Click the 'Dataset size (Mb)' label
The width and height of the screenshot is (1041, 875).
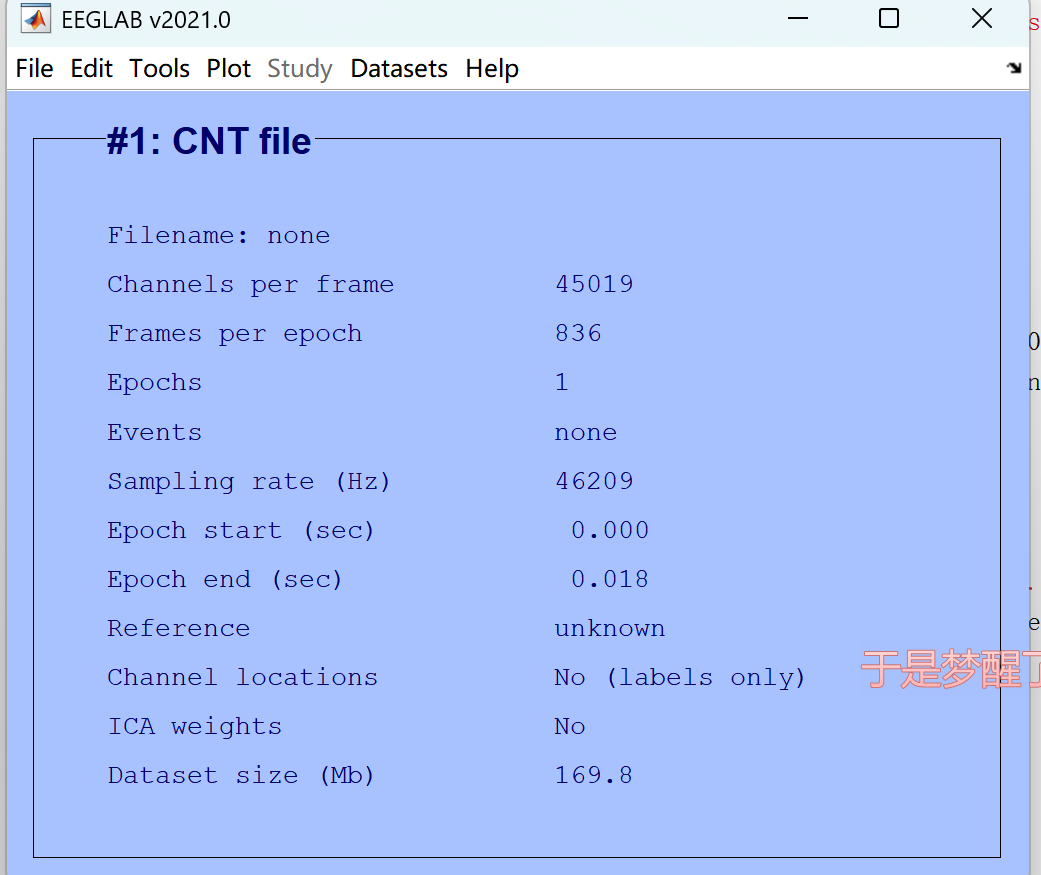coord(241,775)
